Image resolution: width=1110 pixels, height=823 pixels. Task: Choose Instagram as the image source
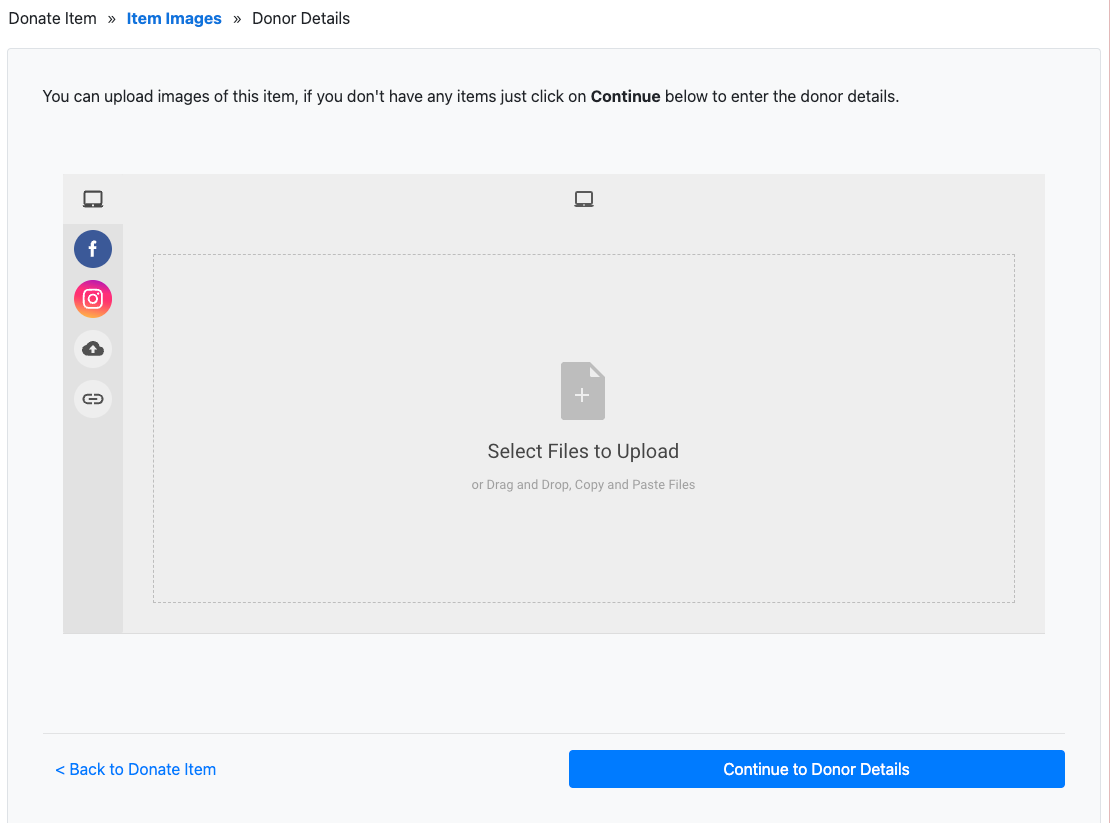[93, 299]
